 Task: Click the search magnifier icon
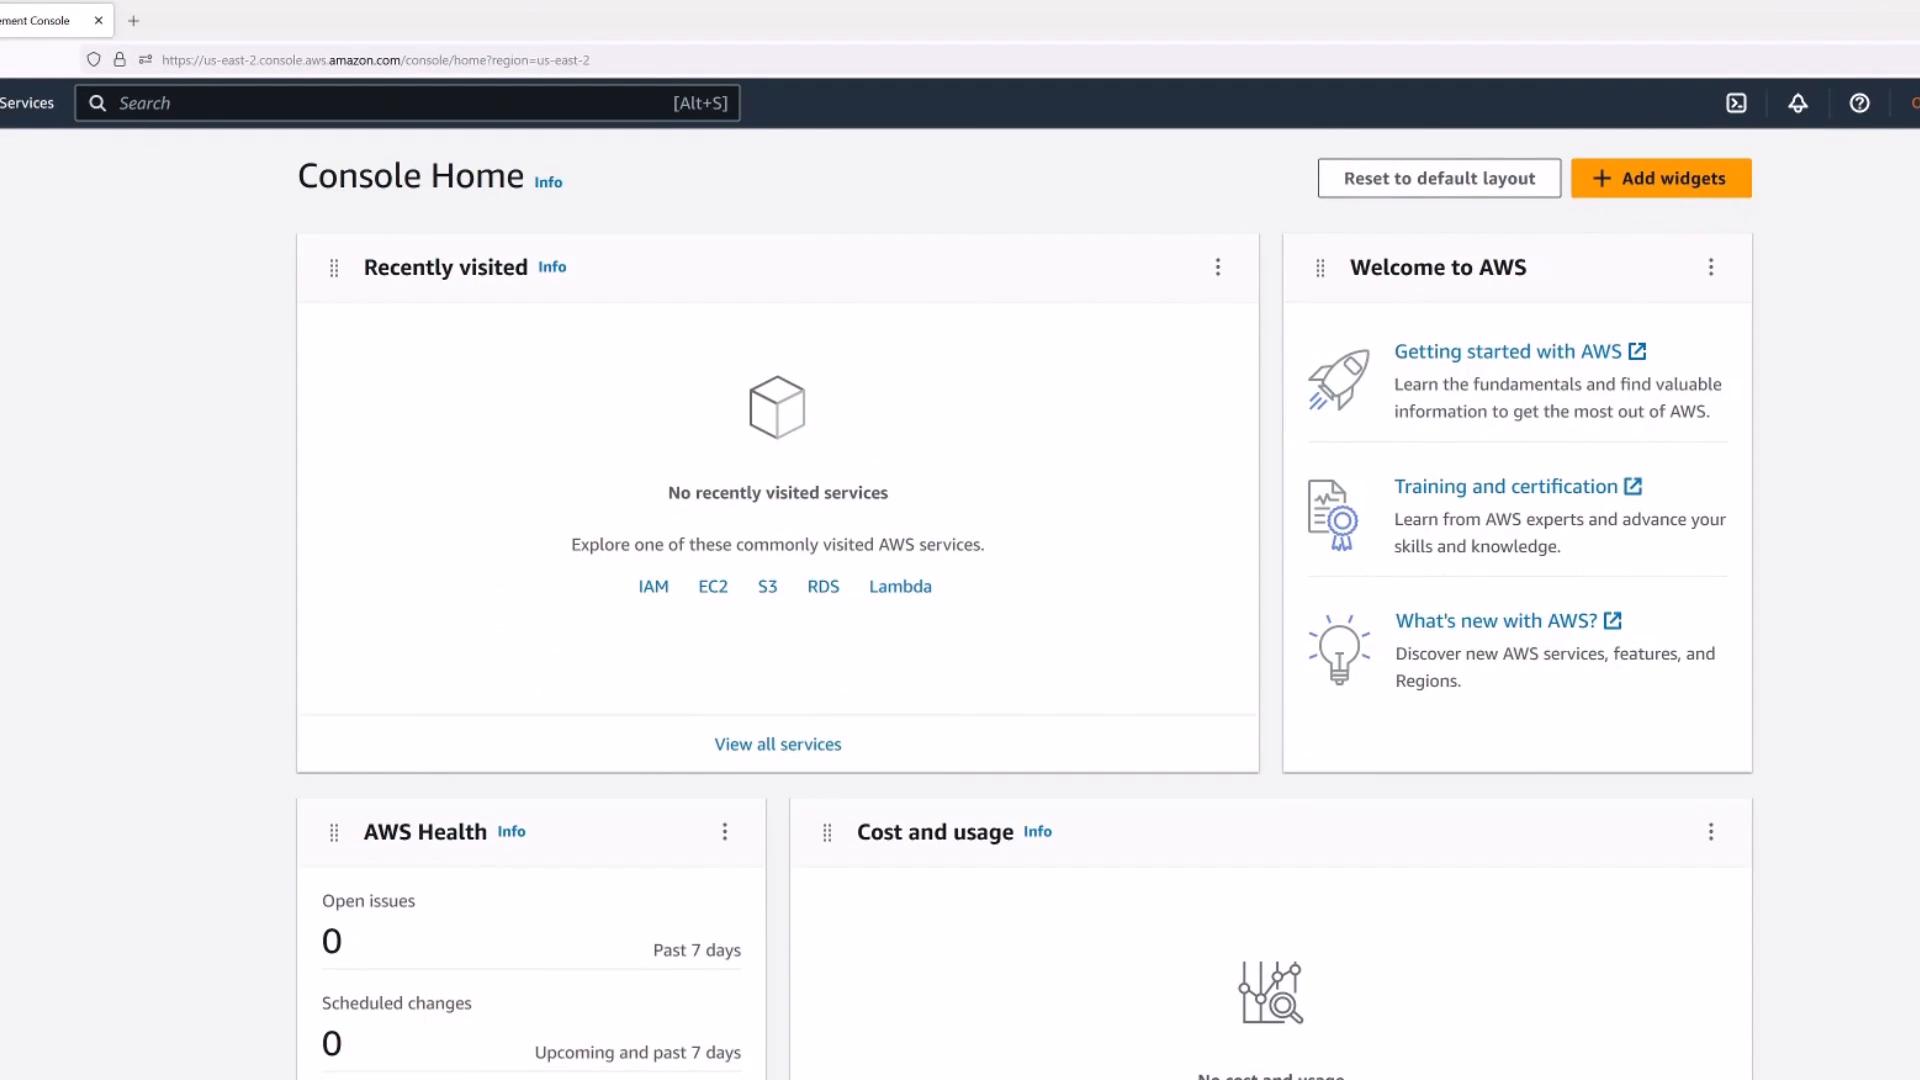[x=97, y=103]
